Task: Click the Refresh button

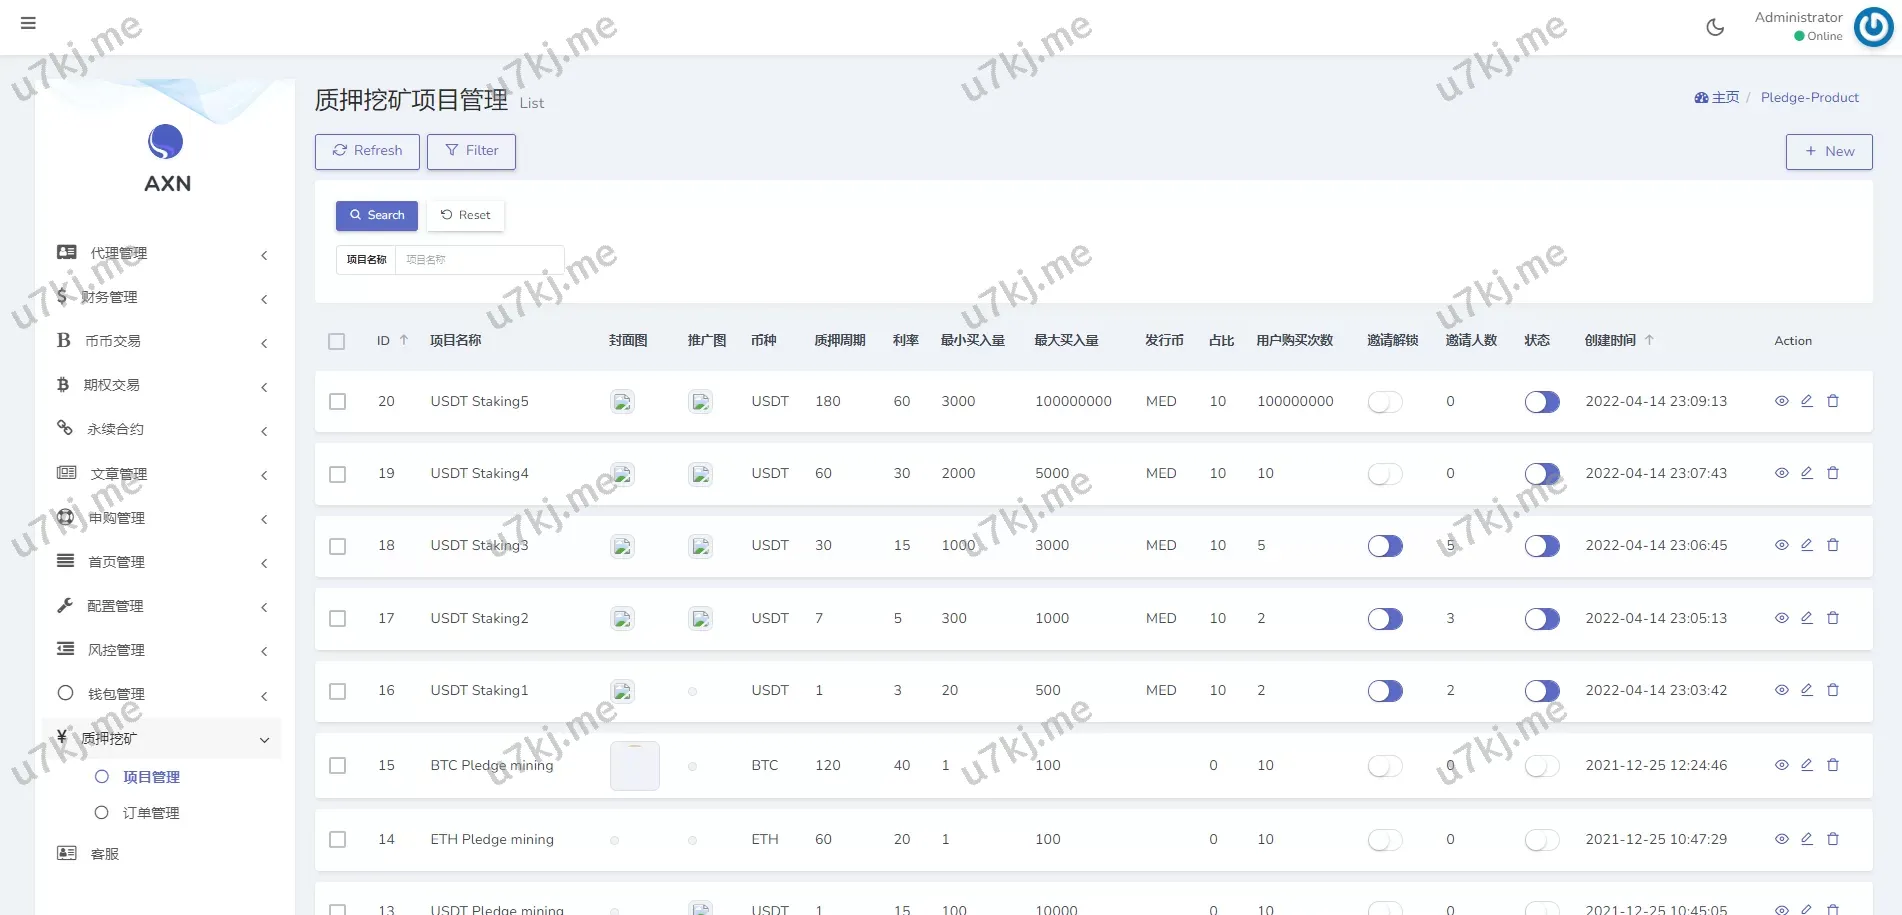Action: [x=366, y=151]
